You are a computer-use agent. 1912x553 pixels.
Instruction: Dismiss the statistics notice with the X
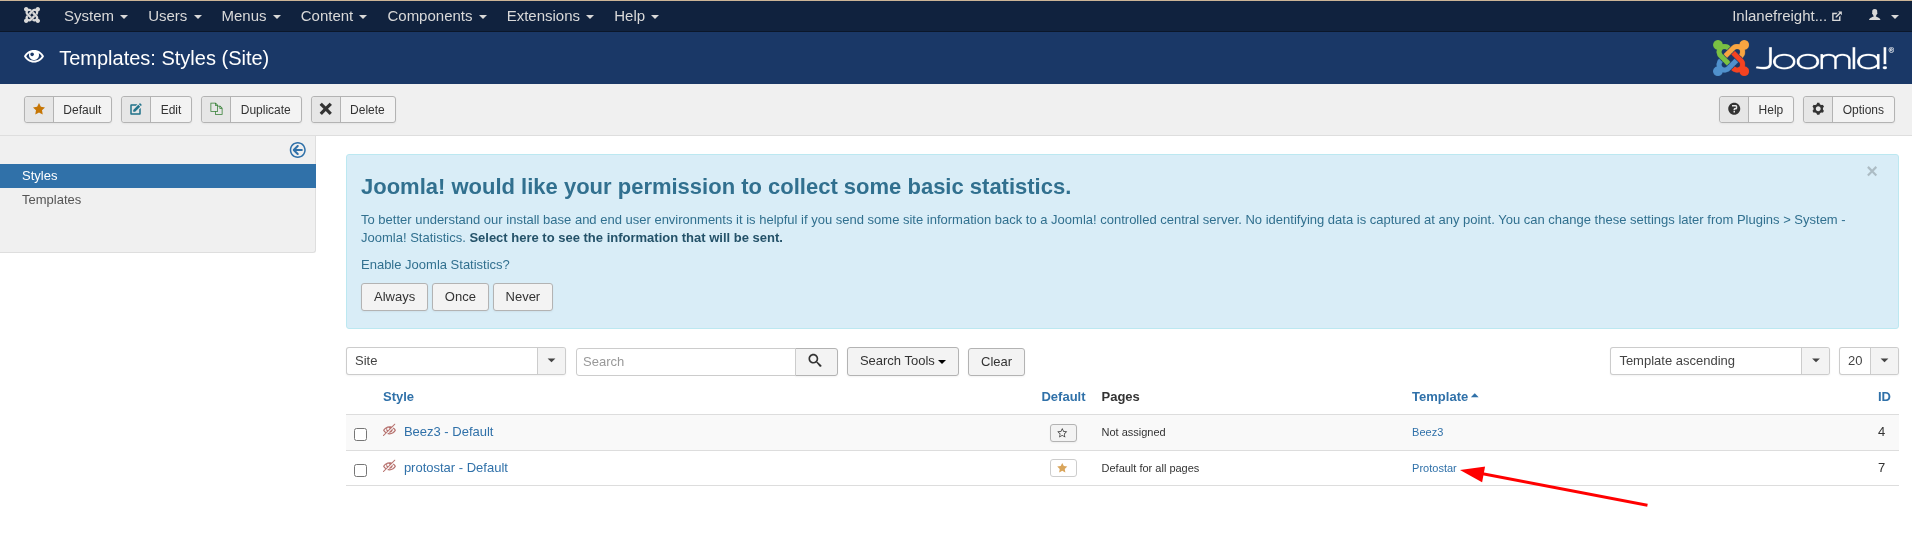pos(1872,172)
